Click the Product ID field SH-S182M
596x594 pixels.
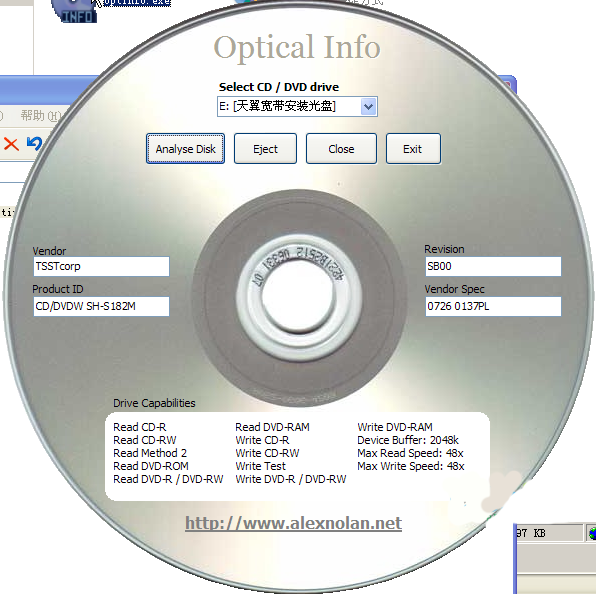pyautogui.click(x=101, y=306)
